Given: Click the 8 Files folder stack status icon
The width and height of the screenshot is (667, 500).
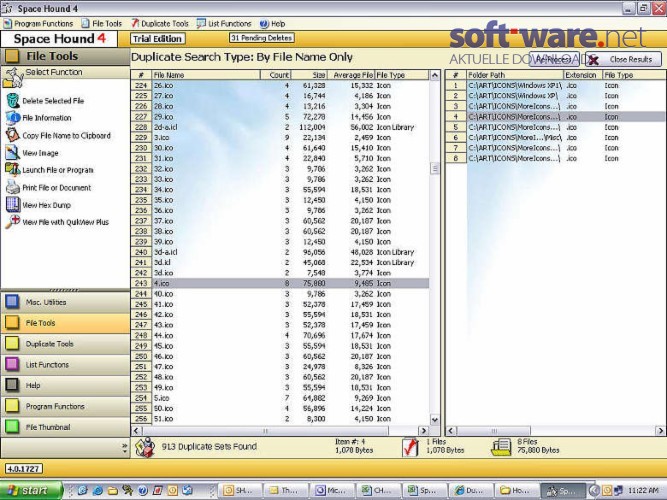Looking at the screenshot, I should click(x=501, y=447).
